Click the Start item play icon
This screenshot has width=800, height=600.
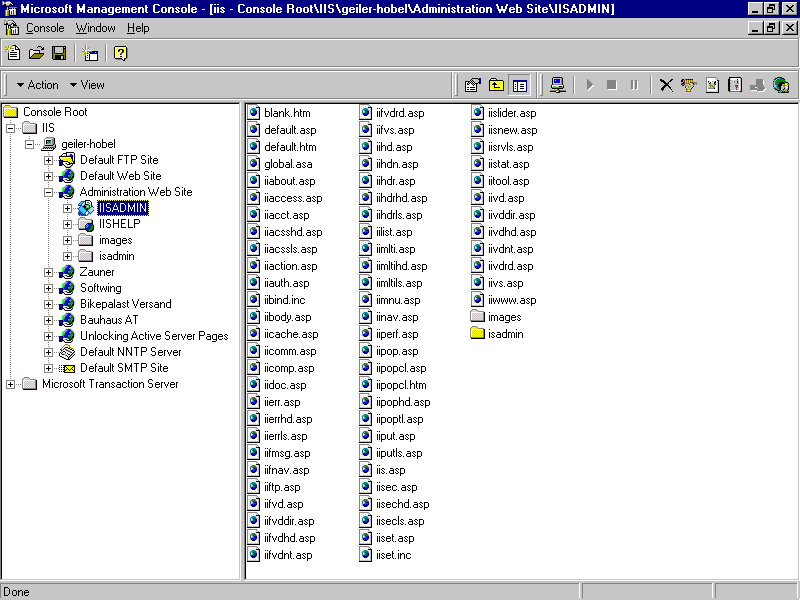[590, 85]
